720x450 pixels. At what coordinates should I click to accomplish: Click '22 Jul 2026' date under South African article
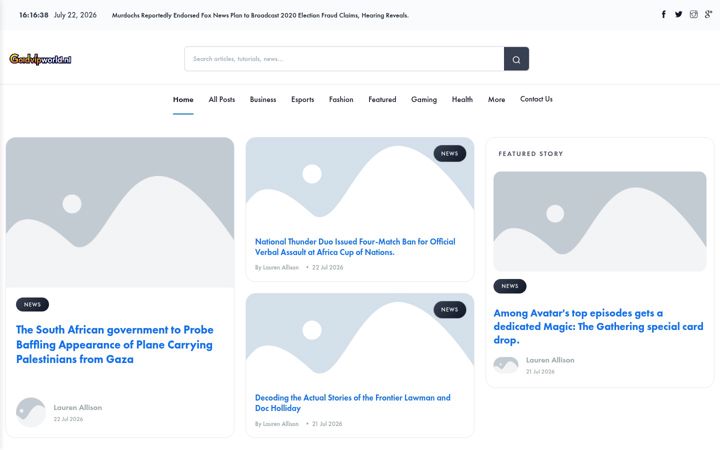click(68, 419)
